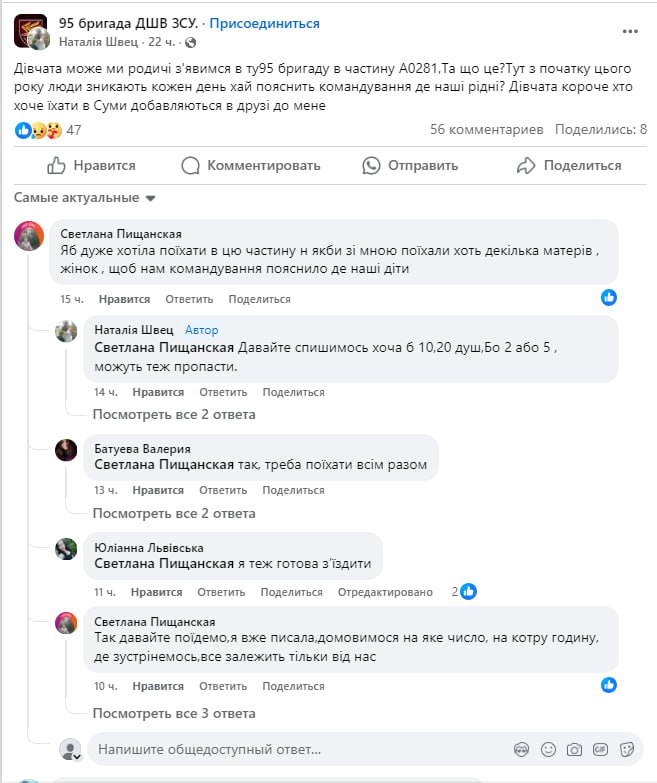Focus the Напишите общедоступный ответ field
Screen dimensions: 657x783
300,749
